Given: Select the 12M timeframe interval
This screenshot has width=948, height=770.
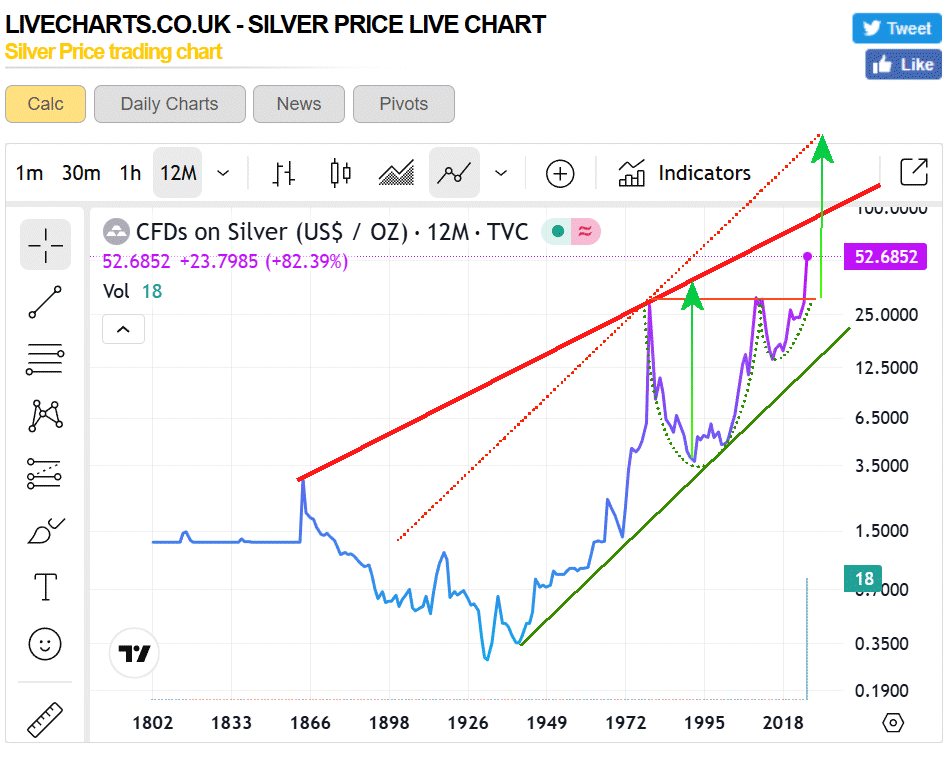Looking at the screenshot, I should 178,173.
